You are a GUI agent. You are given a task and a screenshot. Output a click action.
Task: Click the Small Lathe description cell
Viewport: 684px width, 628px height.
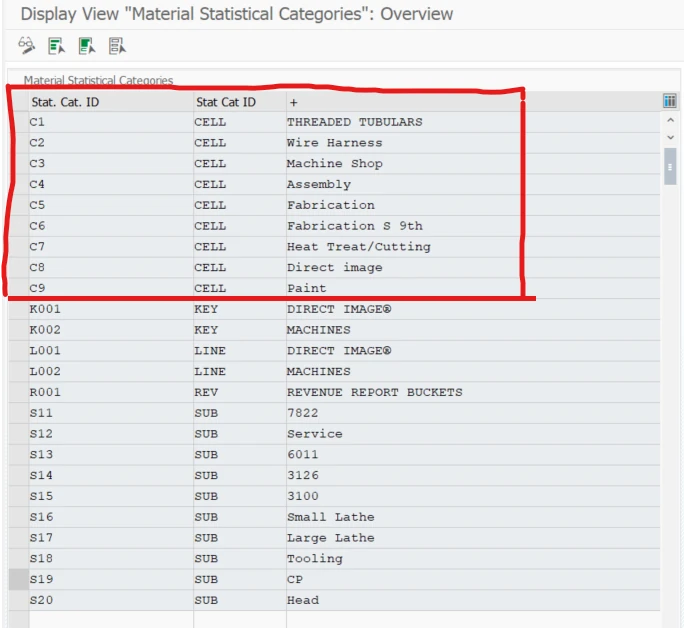473,517
